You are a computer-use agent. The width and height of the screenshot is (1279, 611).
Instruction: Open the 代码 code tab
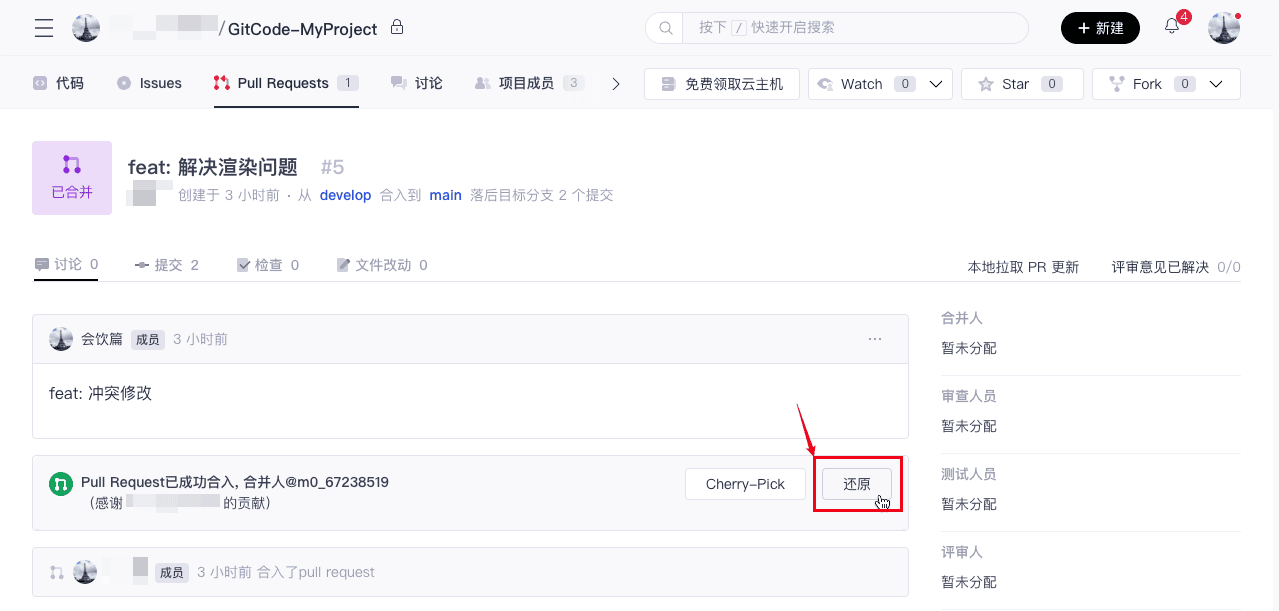[58, 83]
